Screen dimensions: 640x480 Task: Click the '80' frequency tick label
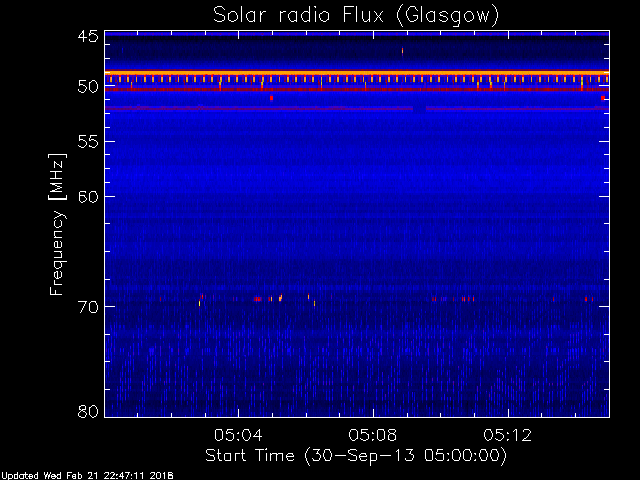(x=88, y=411)
